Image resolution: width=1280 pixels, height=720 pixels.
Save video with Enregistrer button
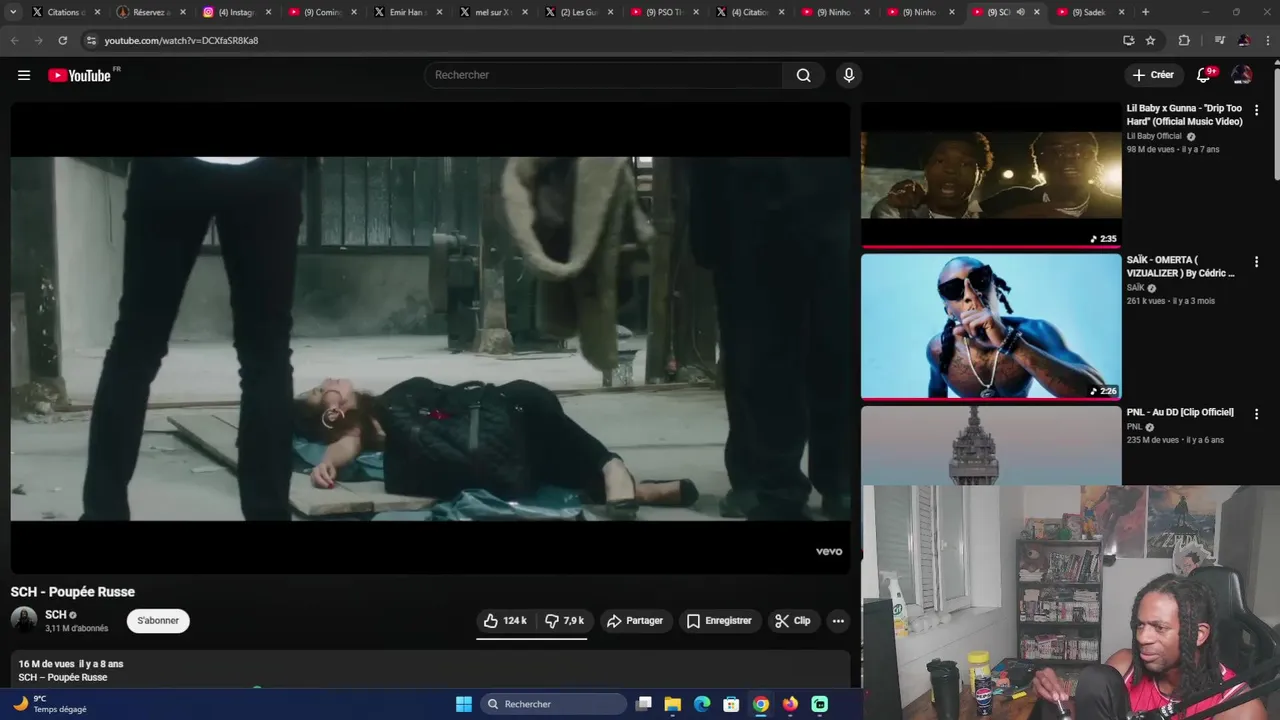[x=719, y=621]
